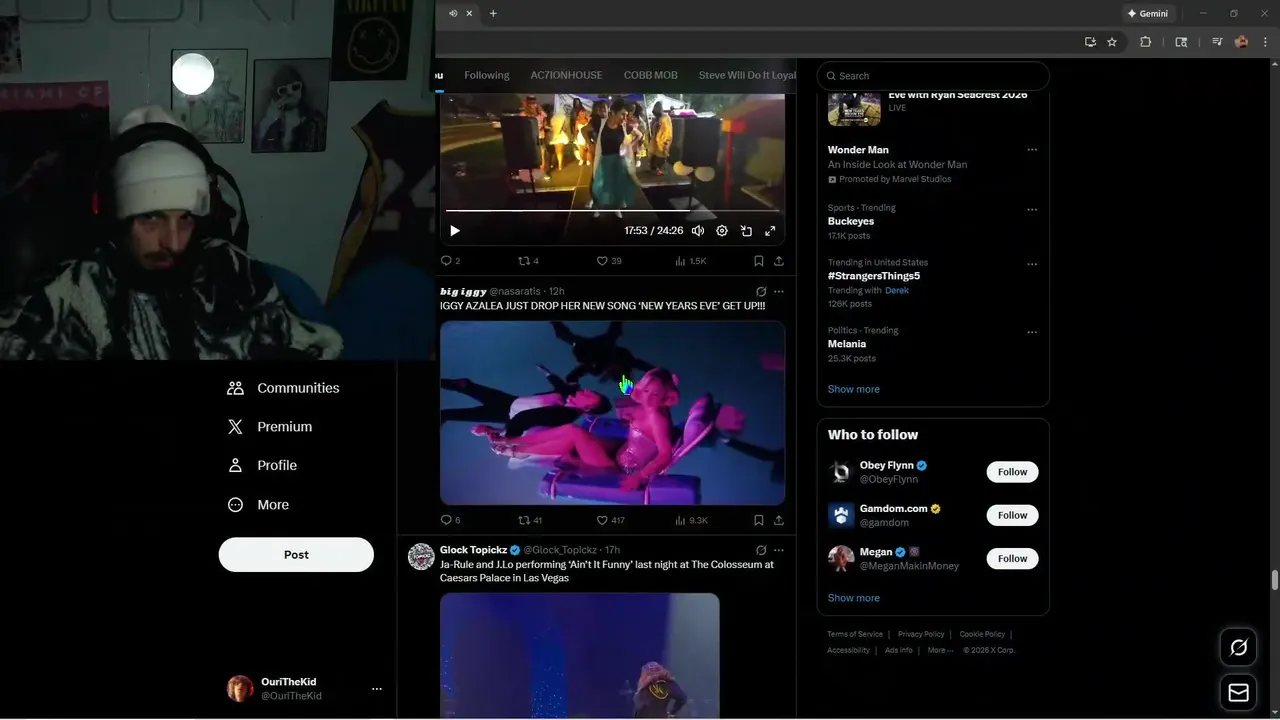The width and height of the screenshot is (1280, 720).
Task: Switch to the COBB MOB tab
Action: click(651, 75)
